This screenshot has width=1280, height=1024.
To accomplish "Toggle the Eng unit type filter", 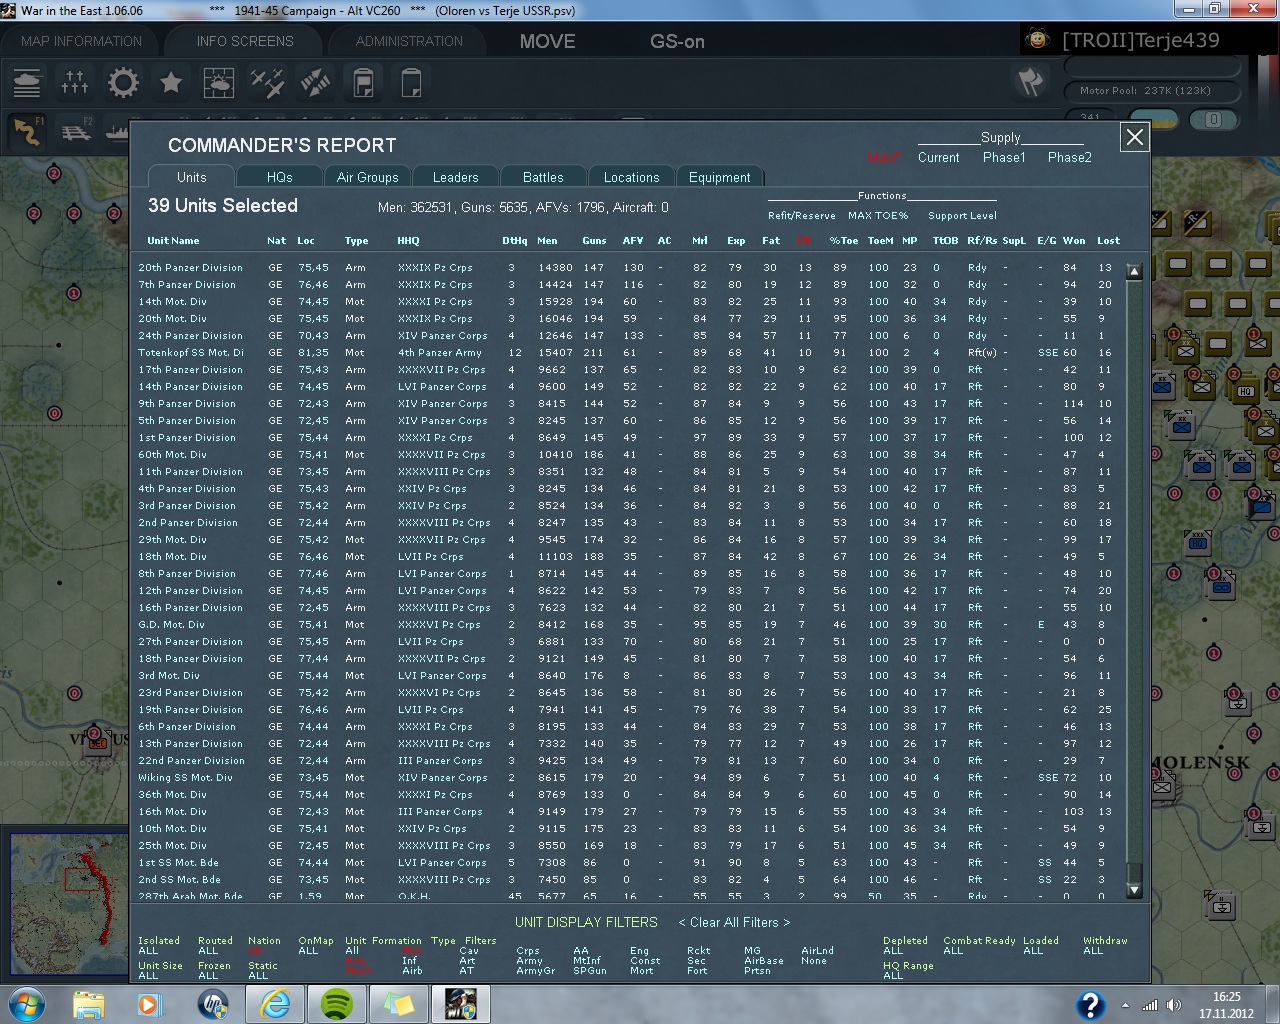I will (639, 951).
